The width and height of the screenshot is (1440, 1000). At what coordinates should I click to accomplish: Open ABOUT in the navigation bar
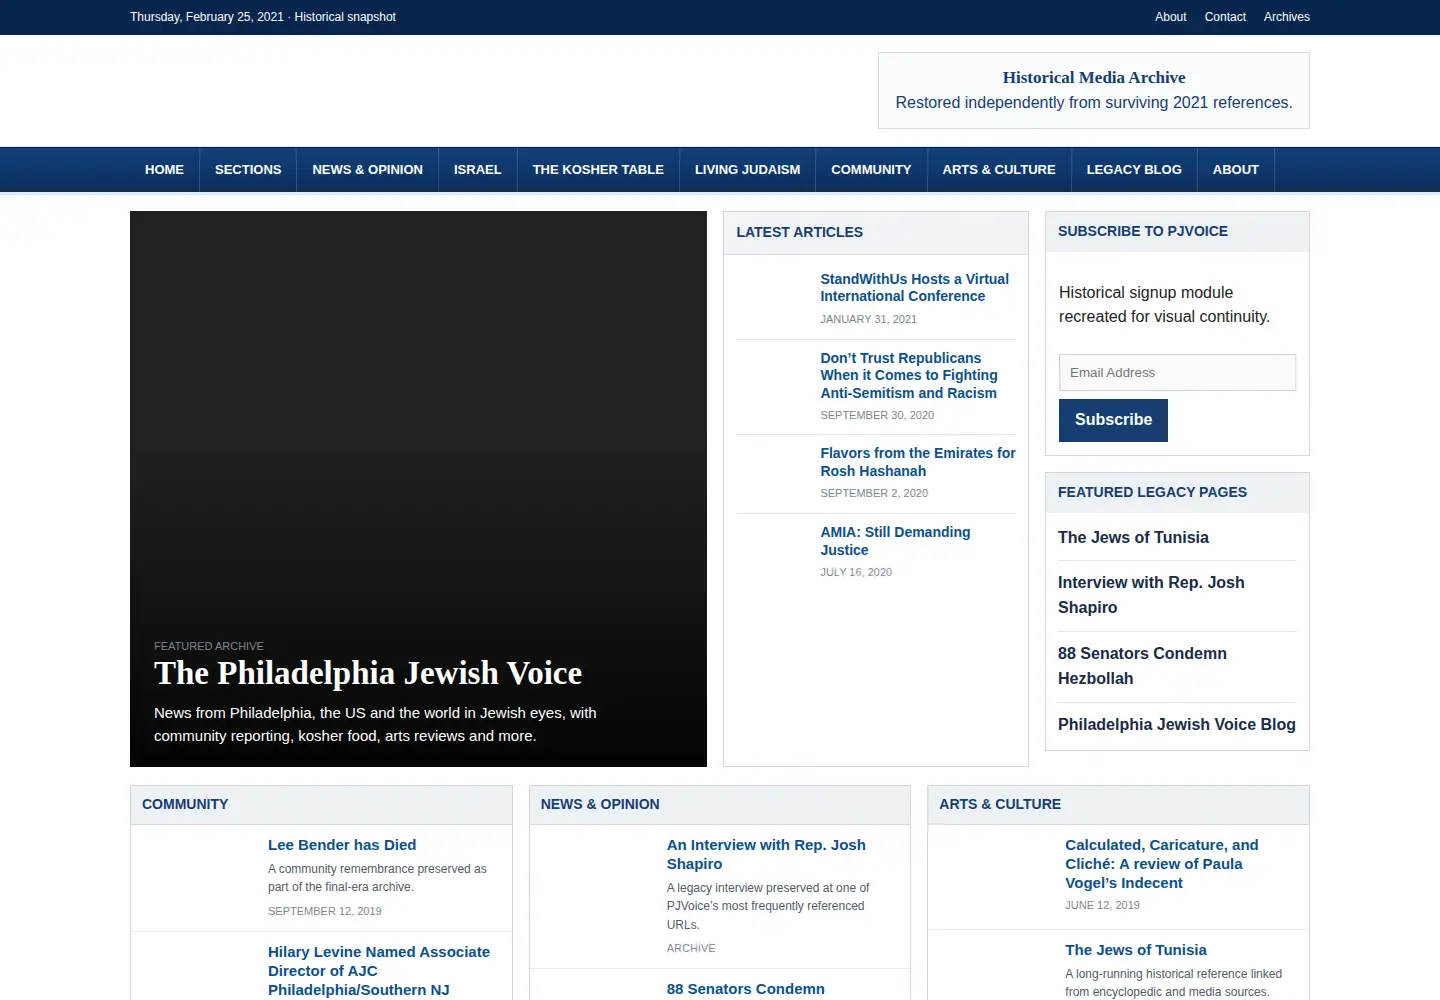1235,170
